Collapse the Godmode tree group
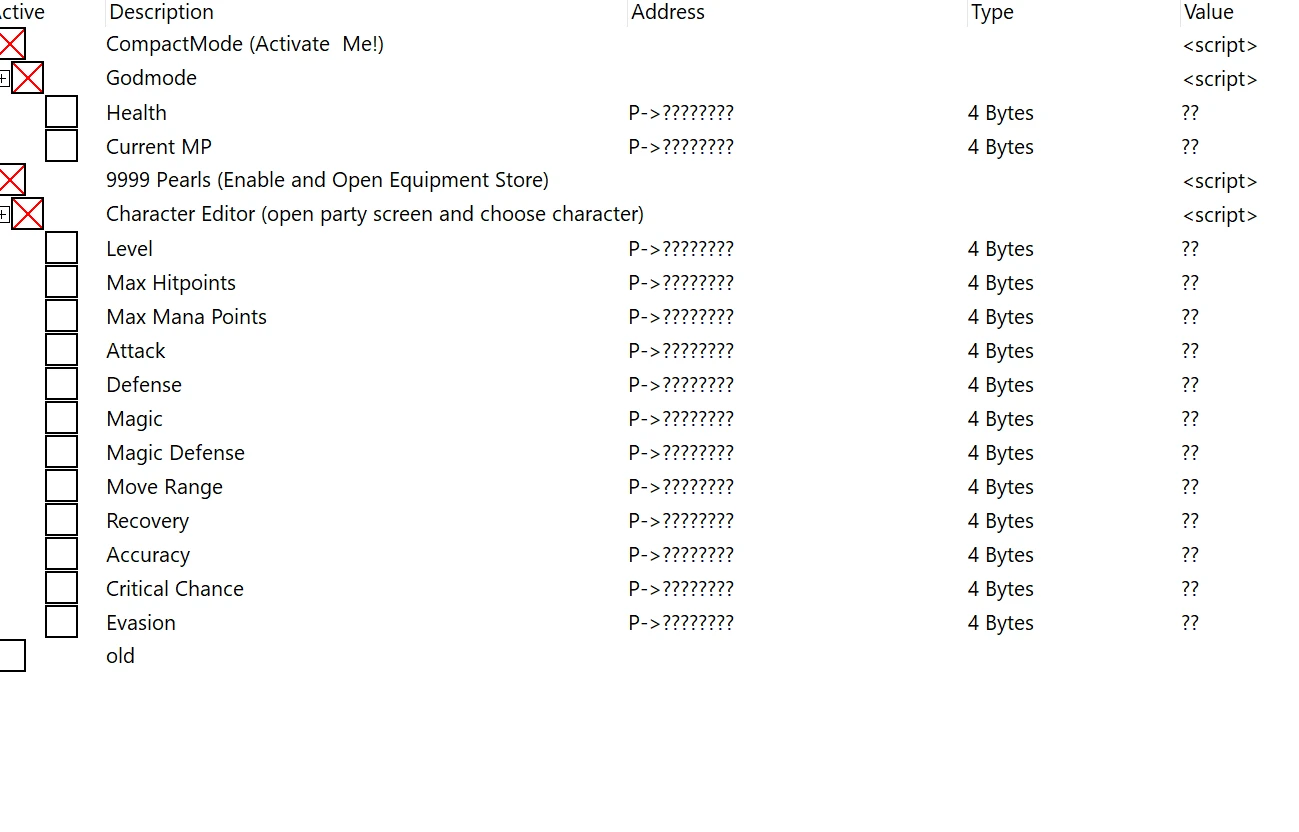This screenshot has width=1299, height=832. [x=4, y=78]
